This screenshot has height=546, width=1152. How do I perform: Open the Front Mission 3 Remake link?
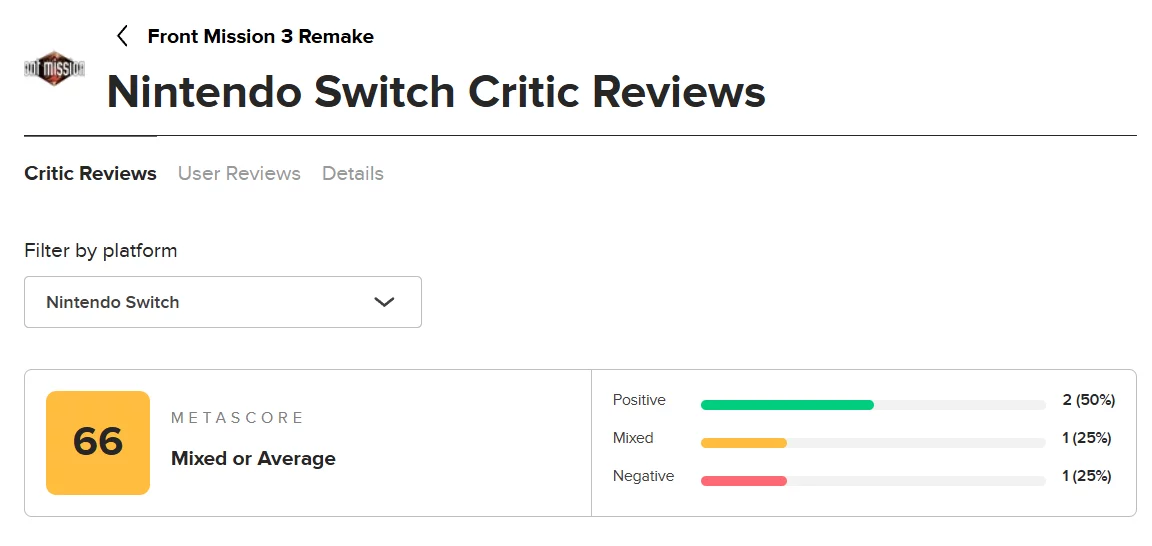pyautogui.click(x=260, y=37)
